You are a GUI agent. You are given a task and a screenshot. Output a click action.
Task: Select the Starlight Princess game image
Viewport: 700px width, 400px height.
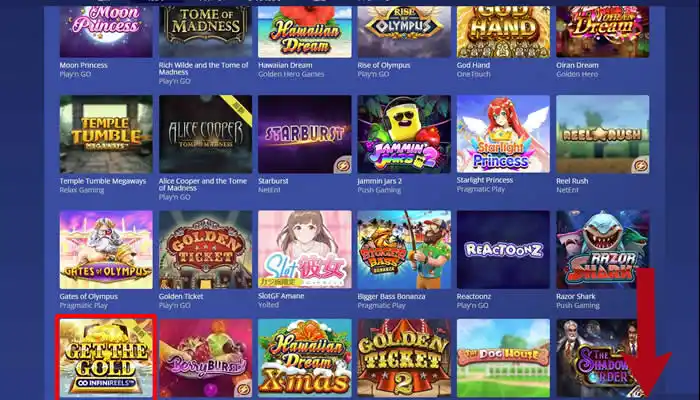tap(503, 134)
